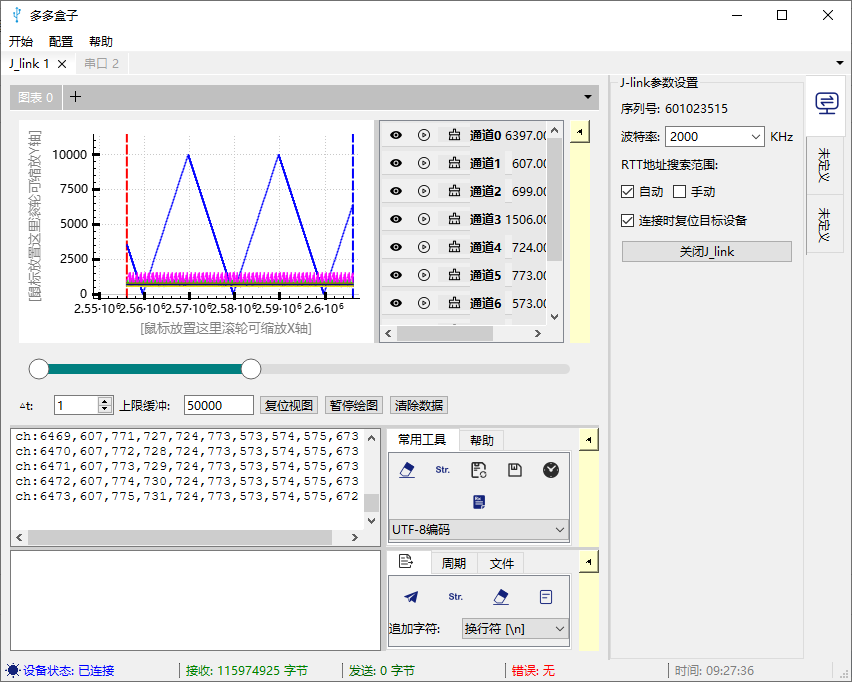Increase the Δt spinner value

(105, 401)
